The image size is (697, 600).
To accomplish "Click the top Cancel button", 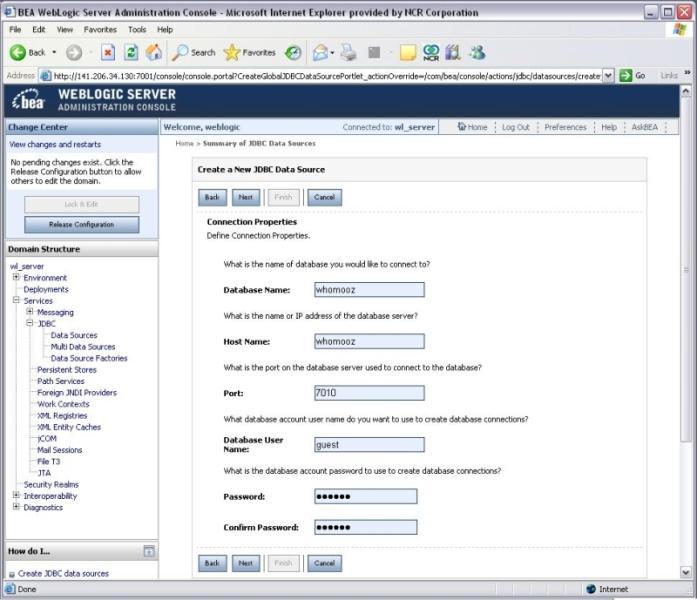I will pyautogui.click(x=324, y=197).
